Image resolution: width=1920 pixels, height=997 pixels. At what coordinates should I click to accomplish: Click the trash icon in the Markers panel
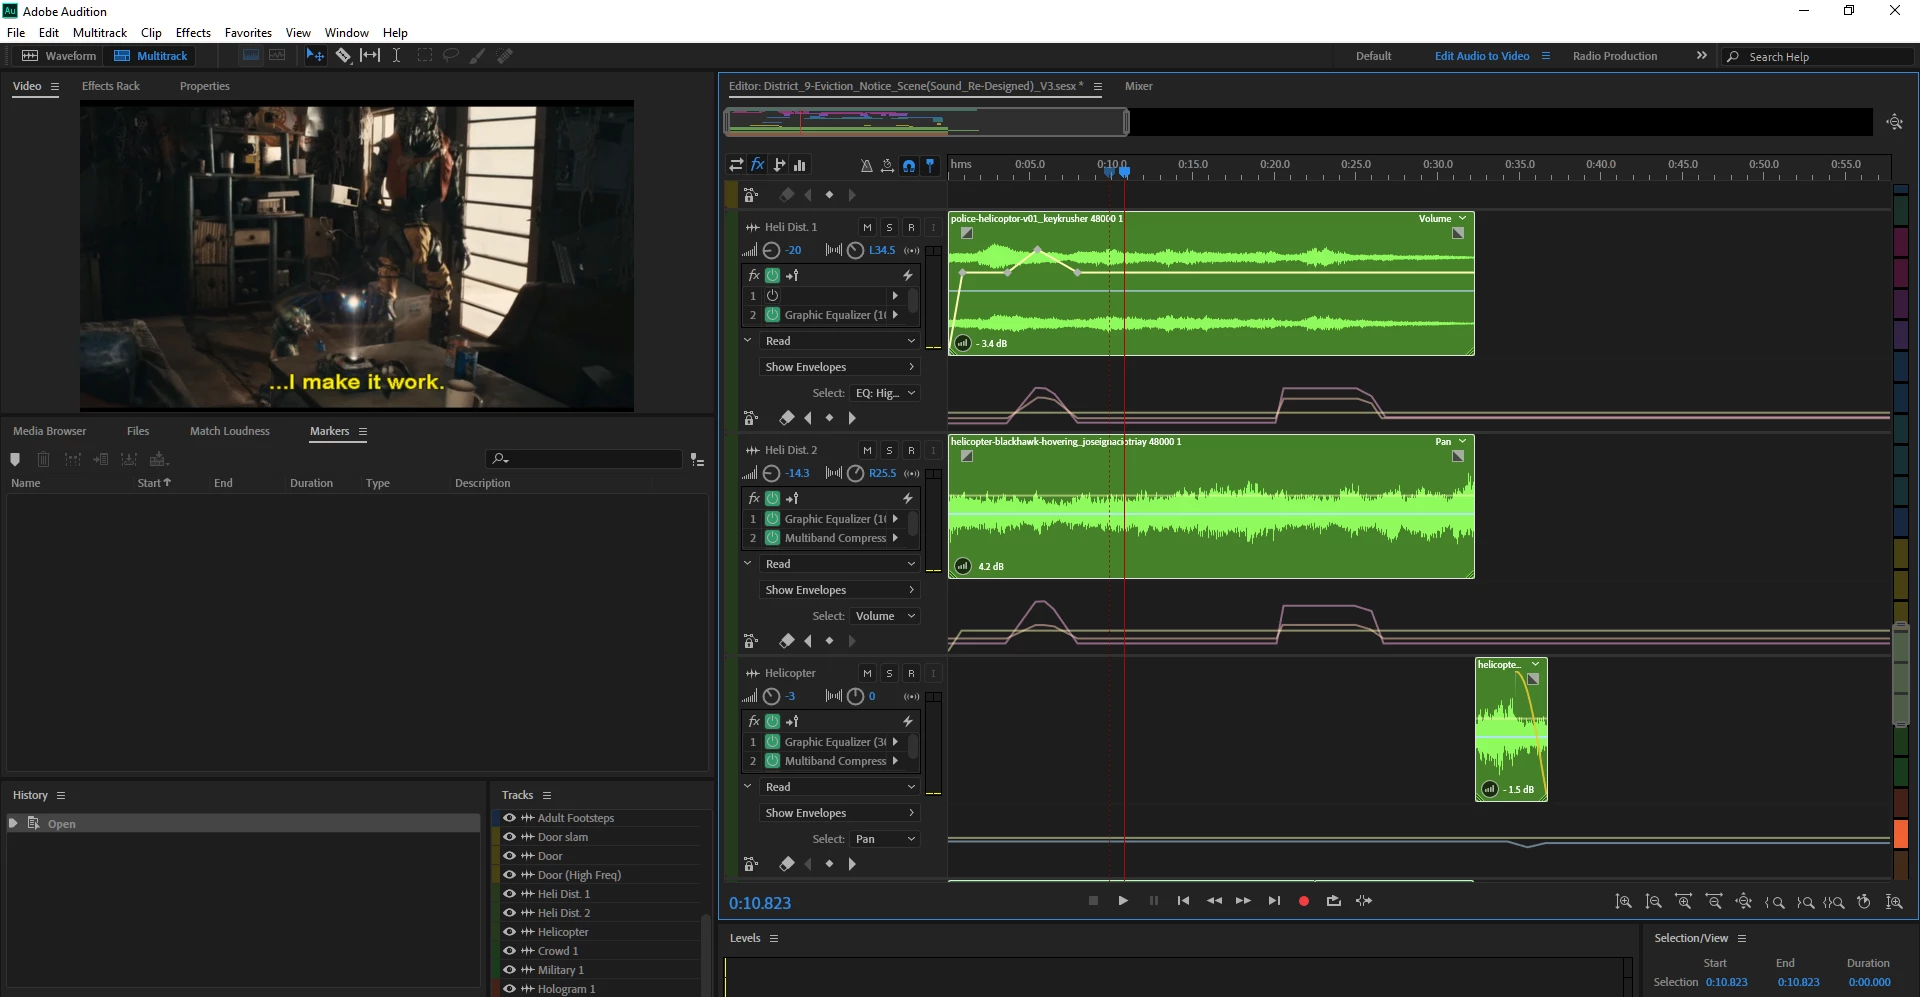(x=43, y=459)
